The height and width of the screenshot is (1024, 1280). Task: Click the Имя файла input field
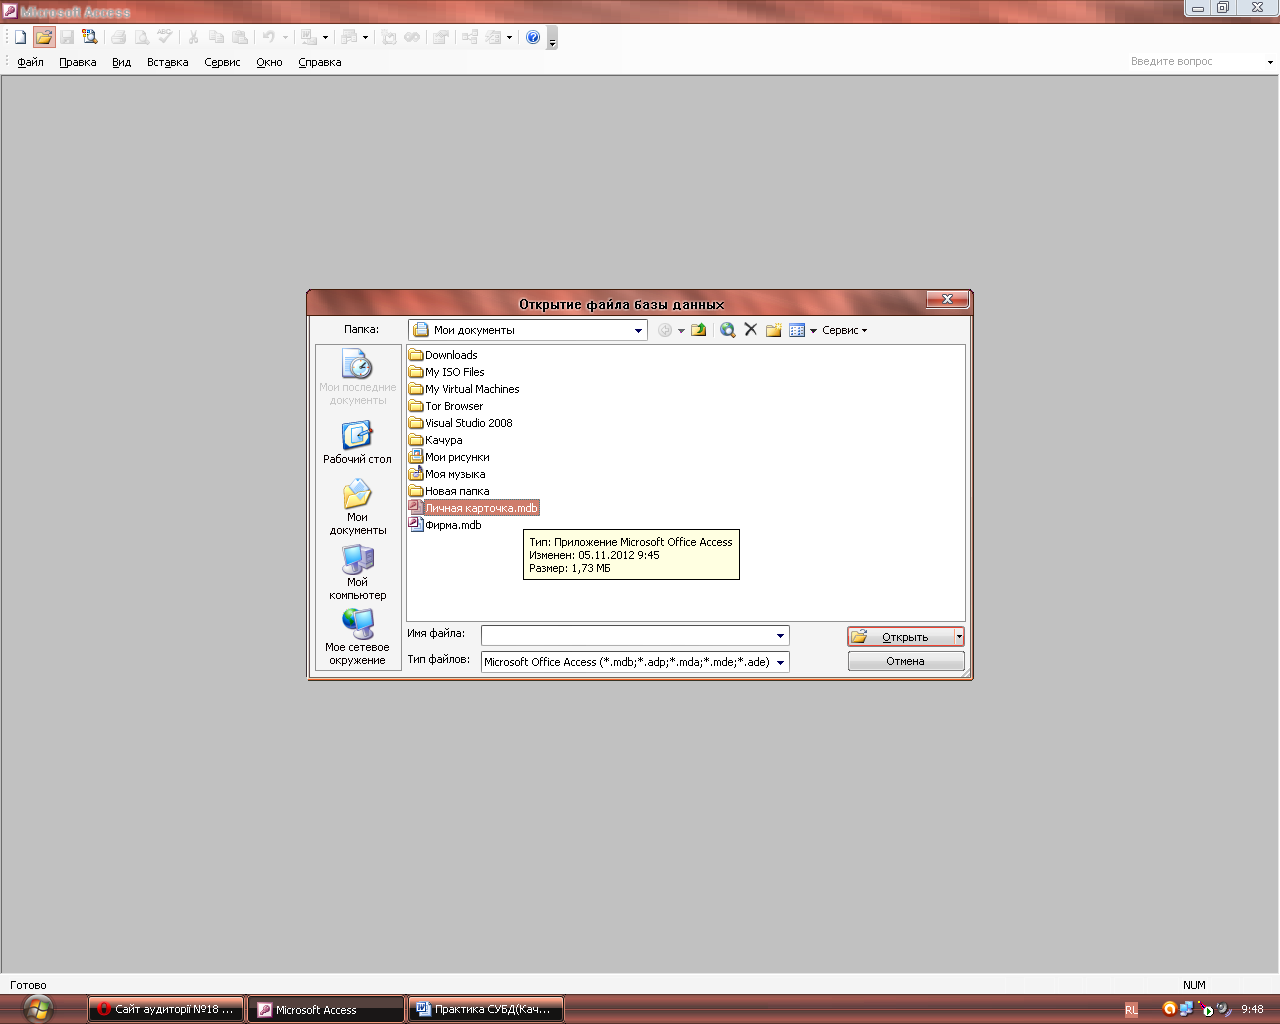[x=627, y=635]
